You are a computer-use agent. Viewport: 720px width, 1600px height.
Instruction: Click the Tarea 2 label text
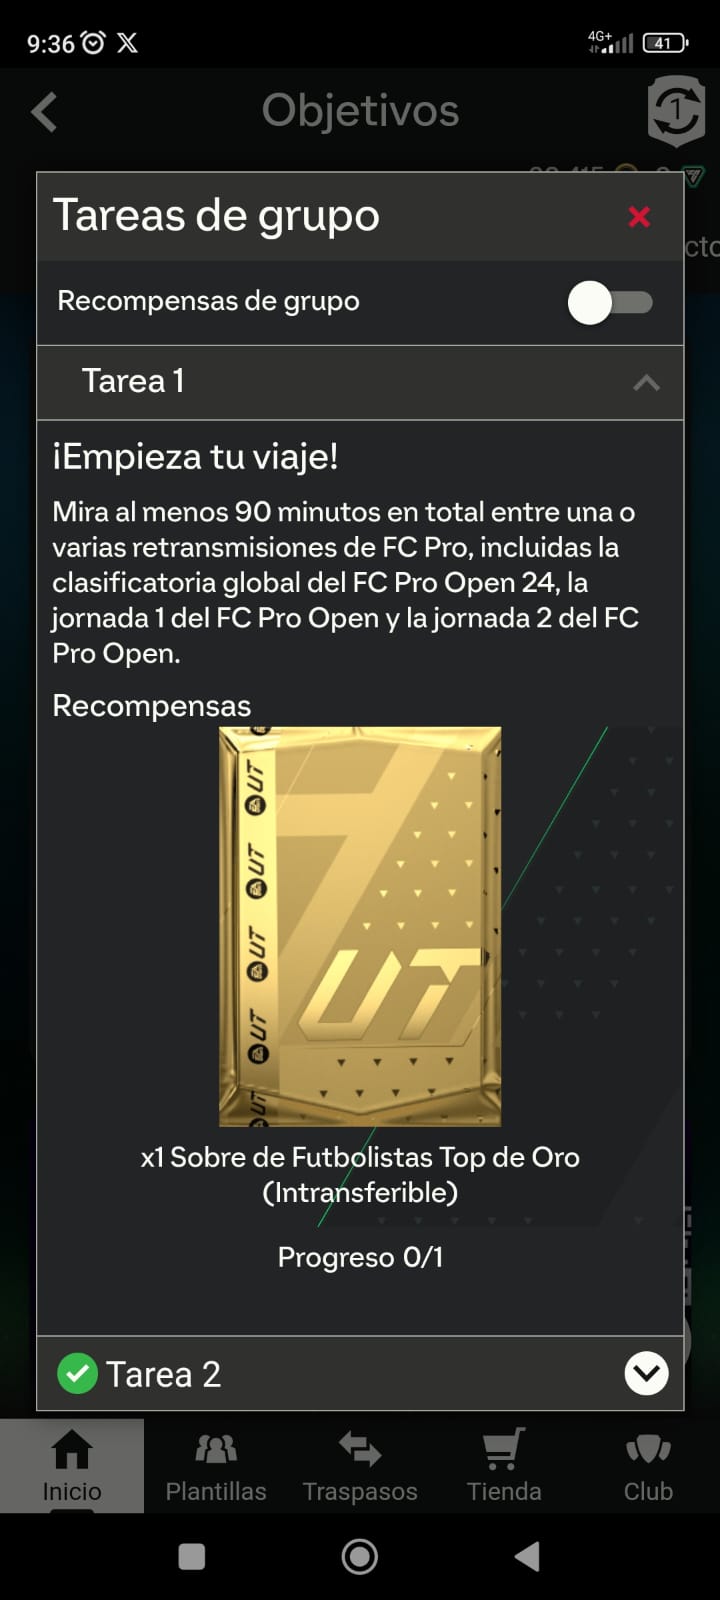(x=163, y=1374)
